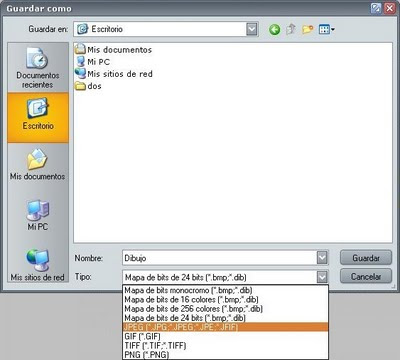400x360 pixels.
Task: Open Mis documentos in the places bar
Action: pos(38,164)
